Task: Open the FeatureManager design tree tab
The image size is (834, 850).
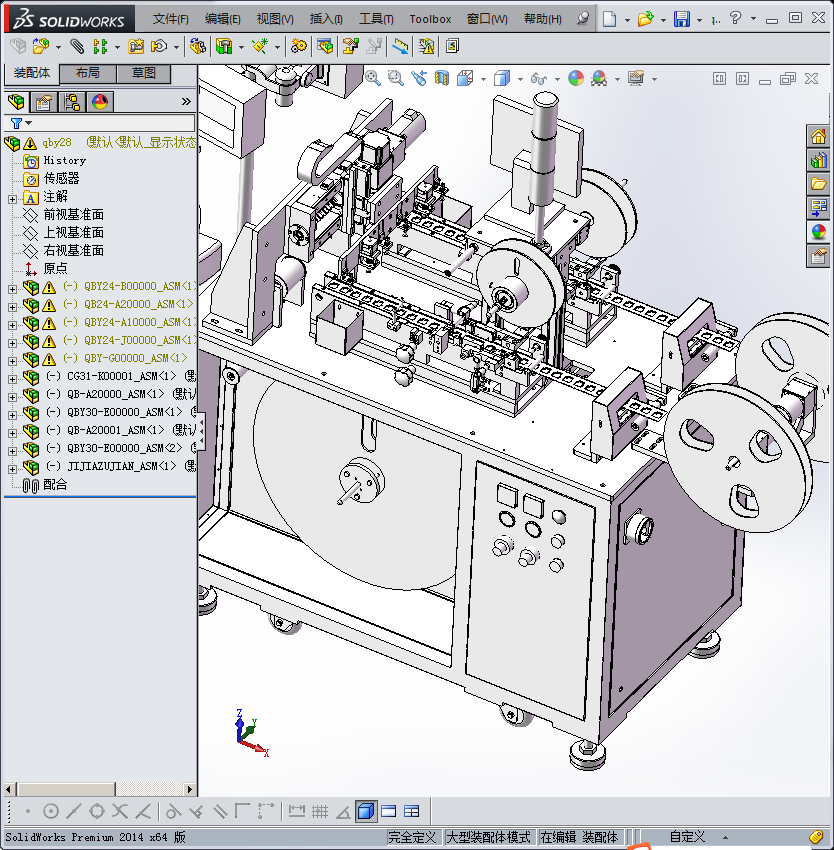Action: (x=15, y=102)
